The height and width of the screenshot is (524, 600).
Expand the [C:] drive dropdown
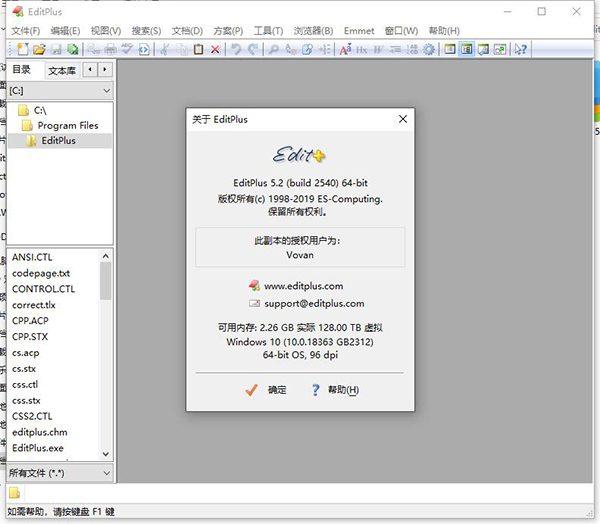click(60, 91)
